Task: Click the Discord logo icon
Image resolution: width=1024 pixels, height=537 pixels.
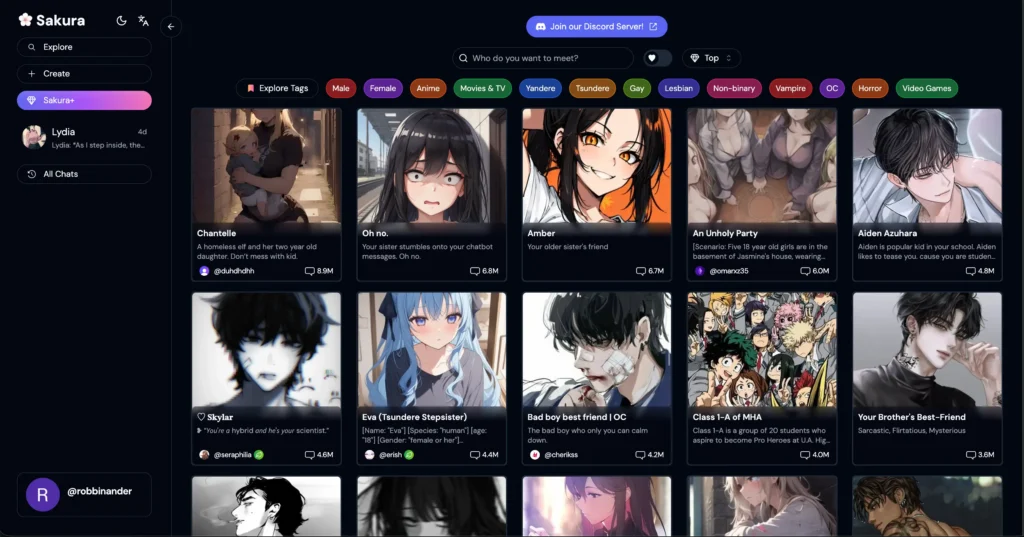Action: tap(540, 27)
